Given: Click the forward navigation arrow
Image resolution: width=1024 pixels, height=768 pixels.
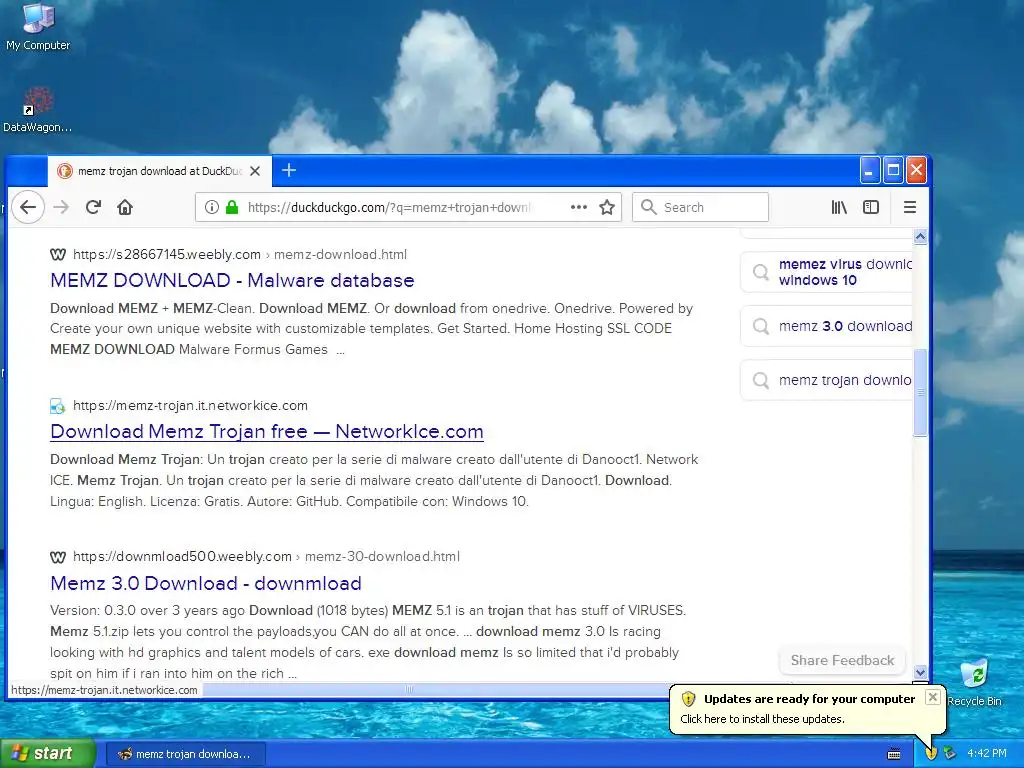Looking at the screenshot, I should 61,208.
